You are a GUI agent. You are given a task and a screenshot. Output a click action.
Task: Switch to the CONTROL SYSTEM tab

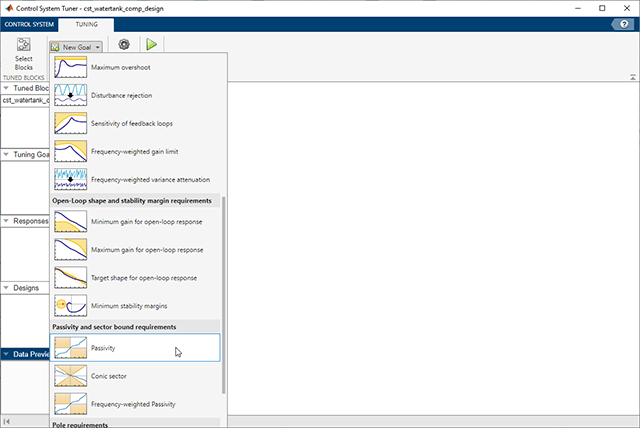tap(29, 24)
